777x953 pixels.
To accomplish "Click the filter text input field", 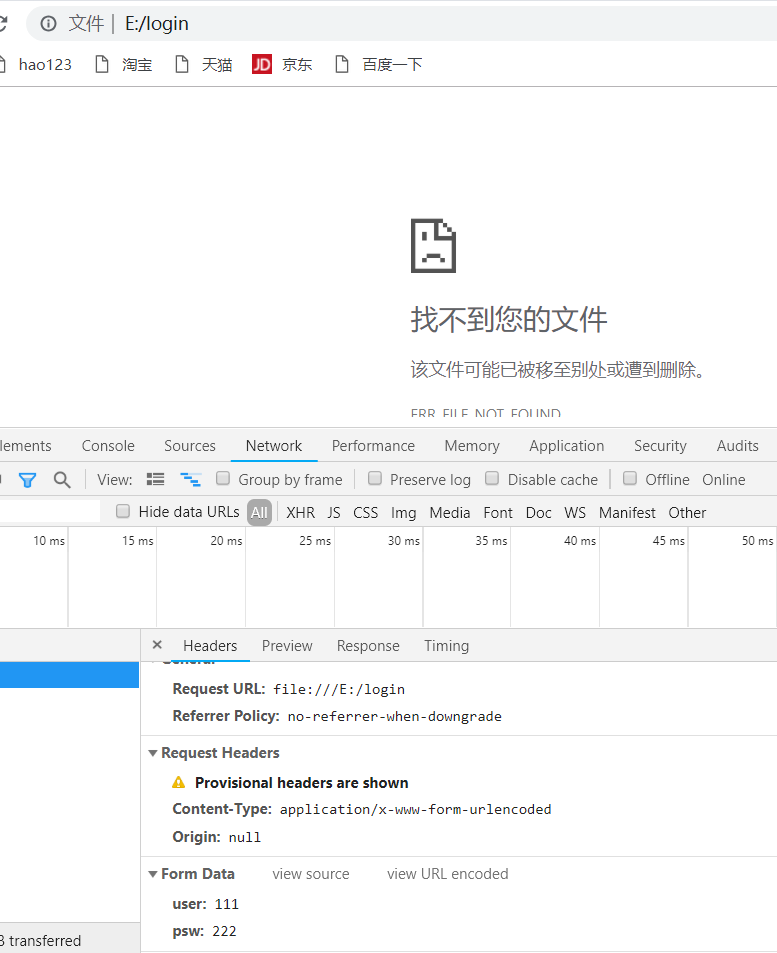I will click(49, 511).
